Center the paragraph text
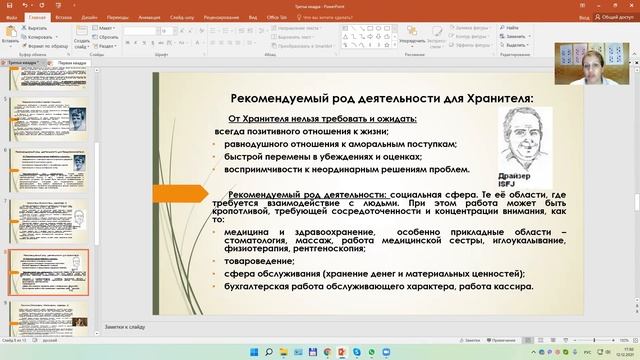 coord(221,43)
